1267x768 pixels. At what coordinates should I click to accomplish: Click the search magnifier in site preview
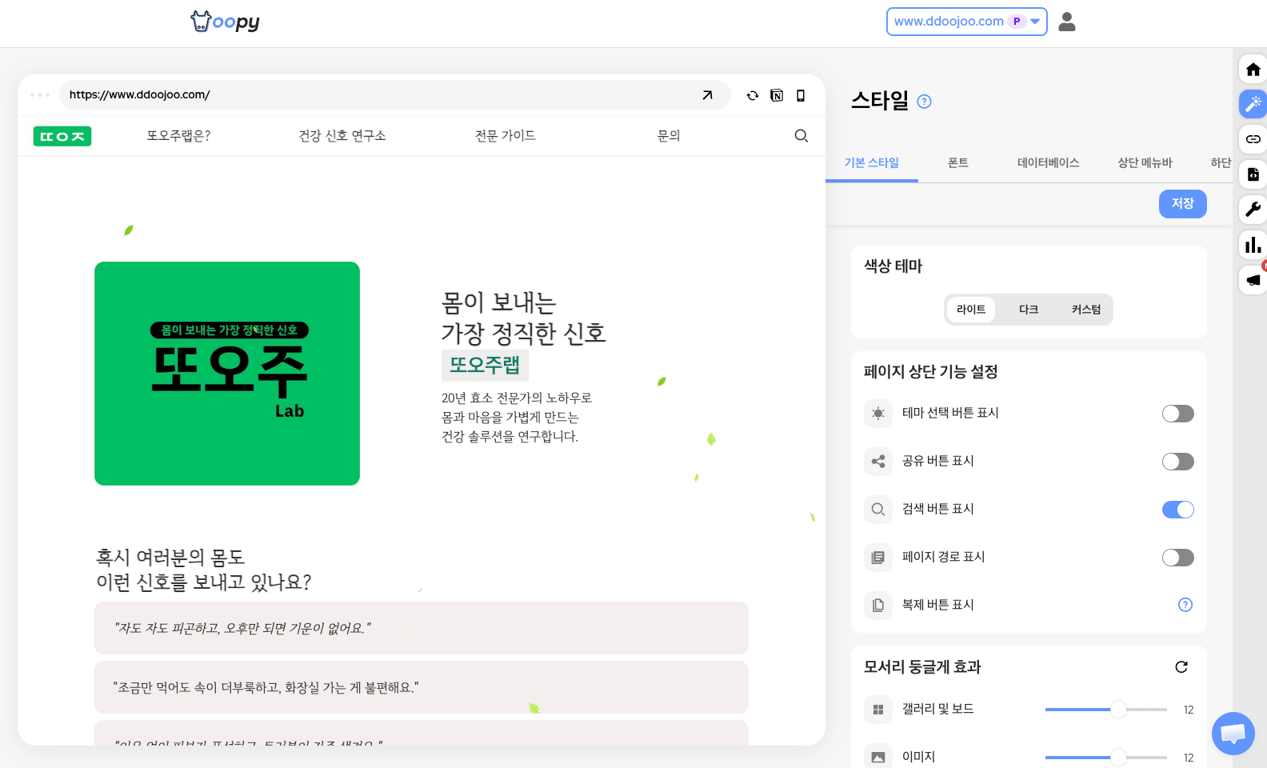pyautogui.click(x=801, y=136)
